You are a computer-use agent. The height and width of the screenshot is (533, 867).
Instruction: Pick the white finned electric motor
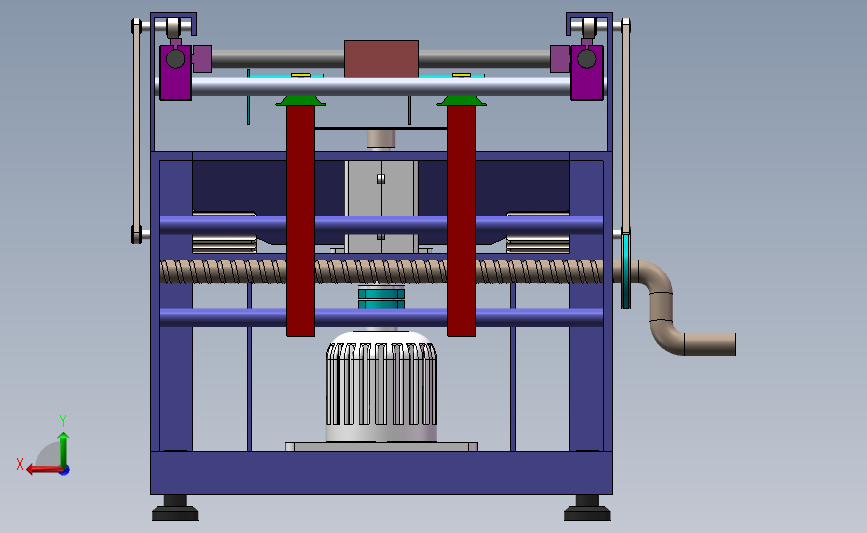(x=381, y=386)
